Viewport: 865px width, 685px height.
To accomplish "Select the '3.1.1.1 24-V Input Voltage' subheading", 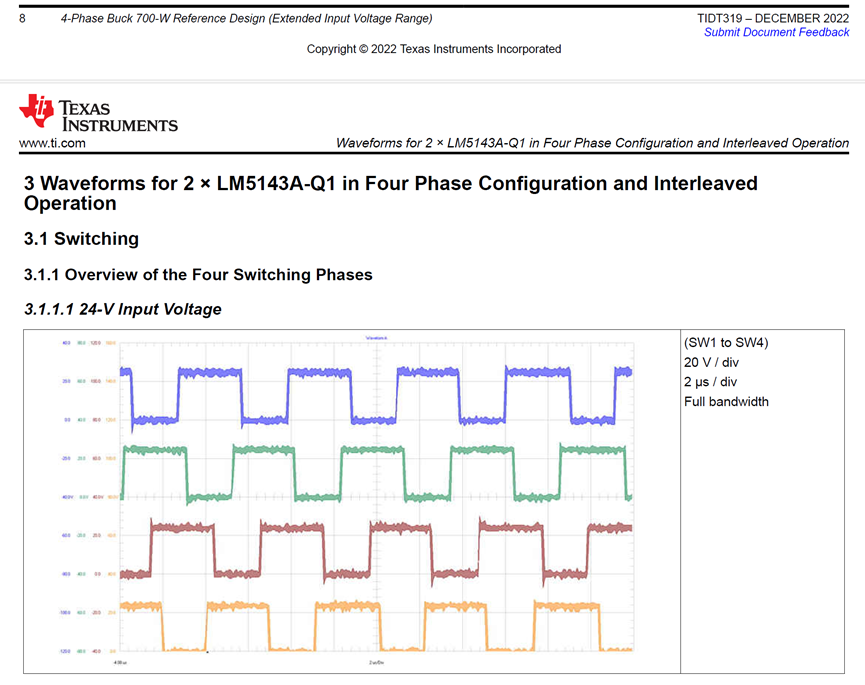I will (x=122, y=309).
